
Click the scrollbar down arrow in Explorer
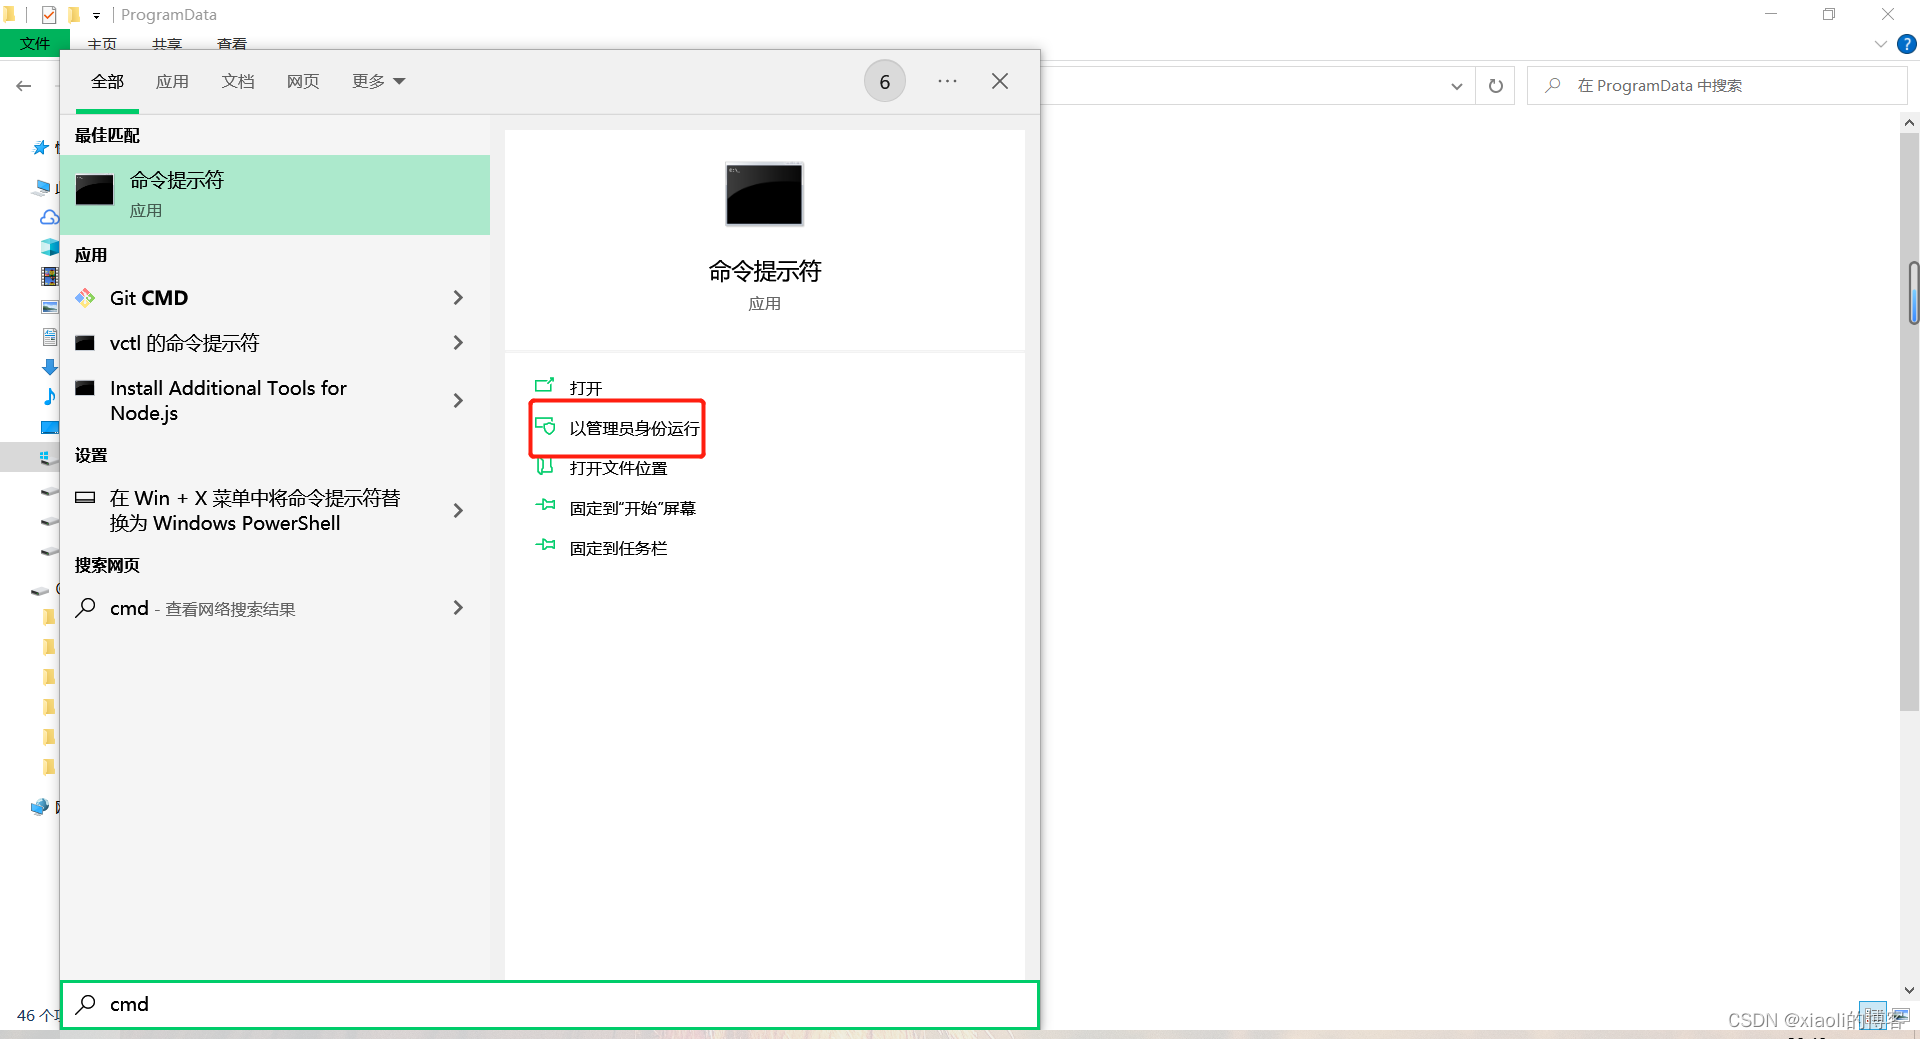point(1909,991)
